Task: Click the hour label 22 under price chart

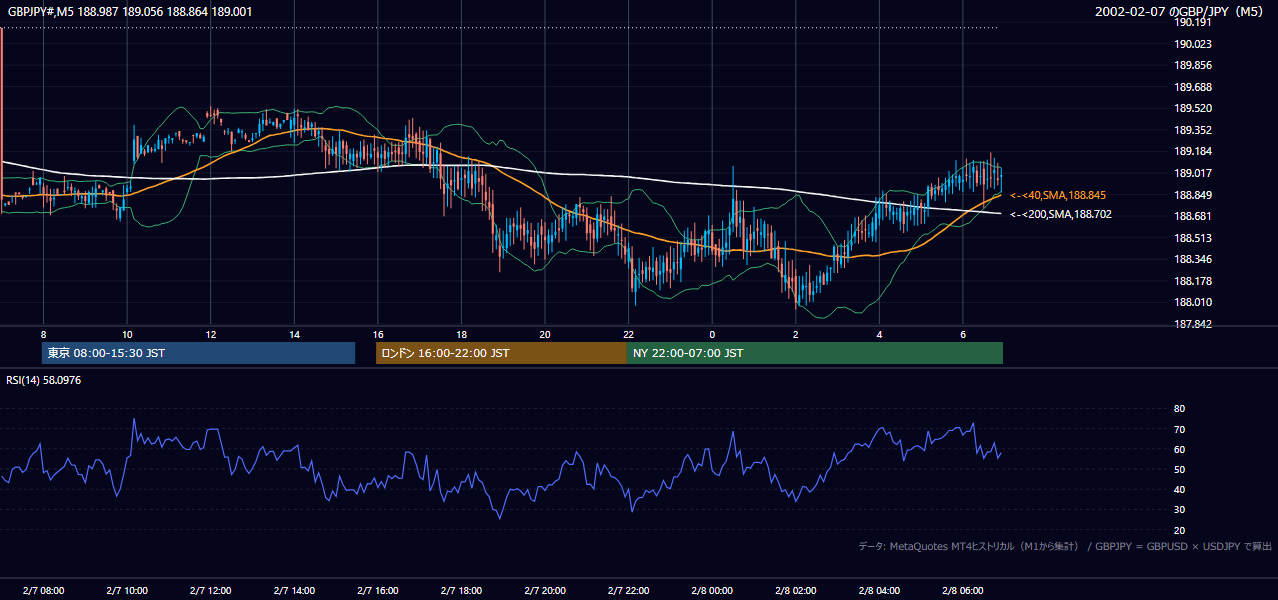Action: point(628,334)
